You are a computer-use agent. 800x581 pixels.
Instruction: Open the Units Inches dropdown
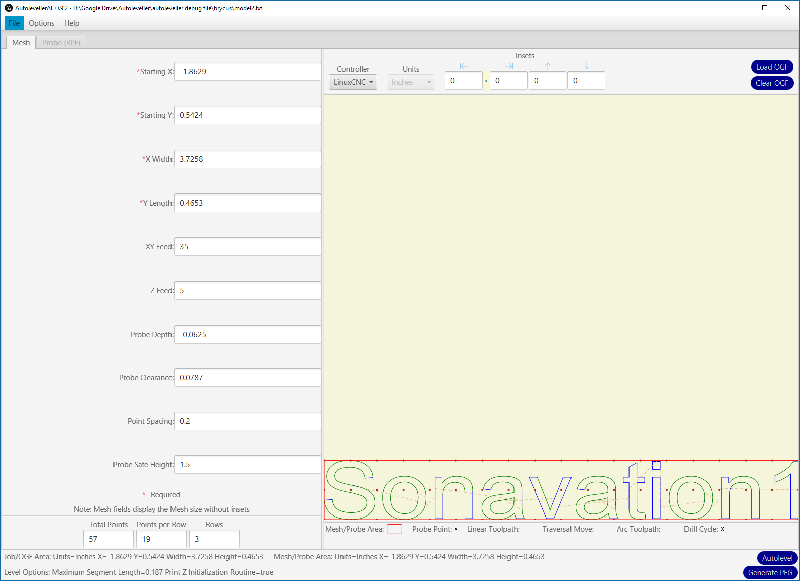click(411, 82)
